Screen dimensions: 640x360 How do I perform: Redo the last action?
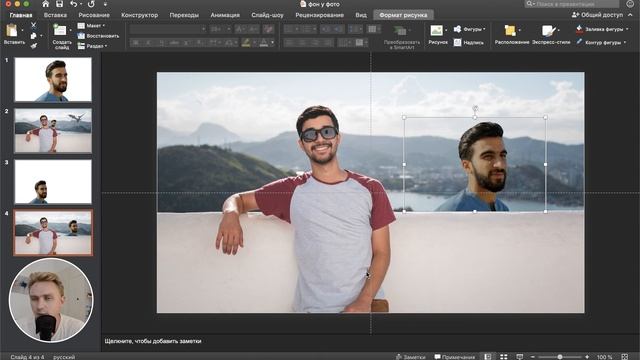(x=91, y=4)
